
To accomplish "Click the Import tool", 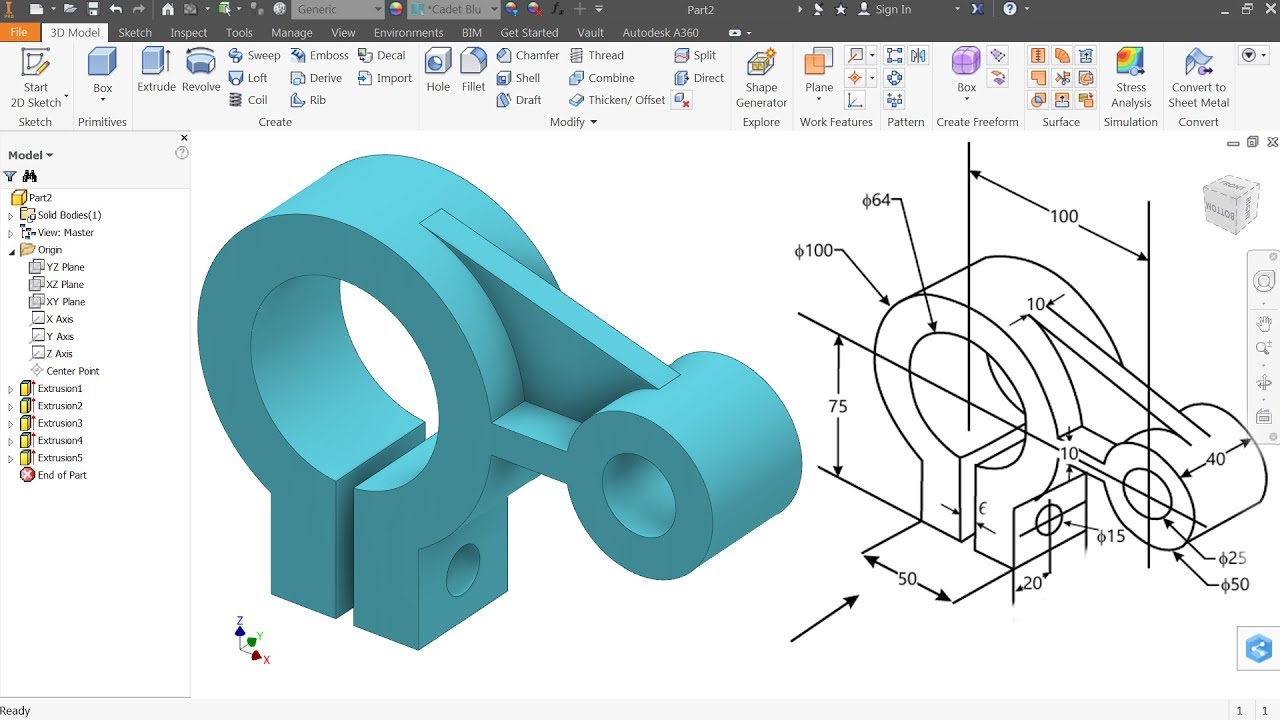I will point(384,78).
